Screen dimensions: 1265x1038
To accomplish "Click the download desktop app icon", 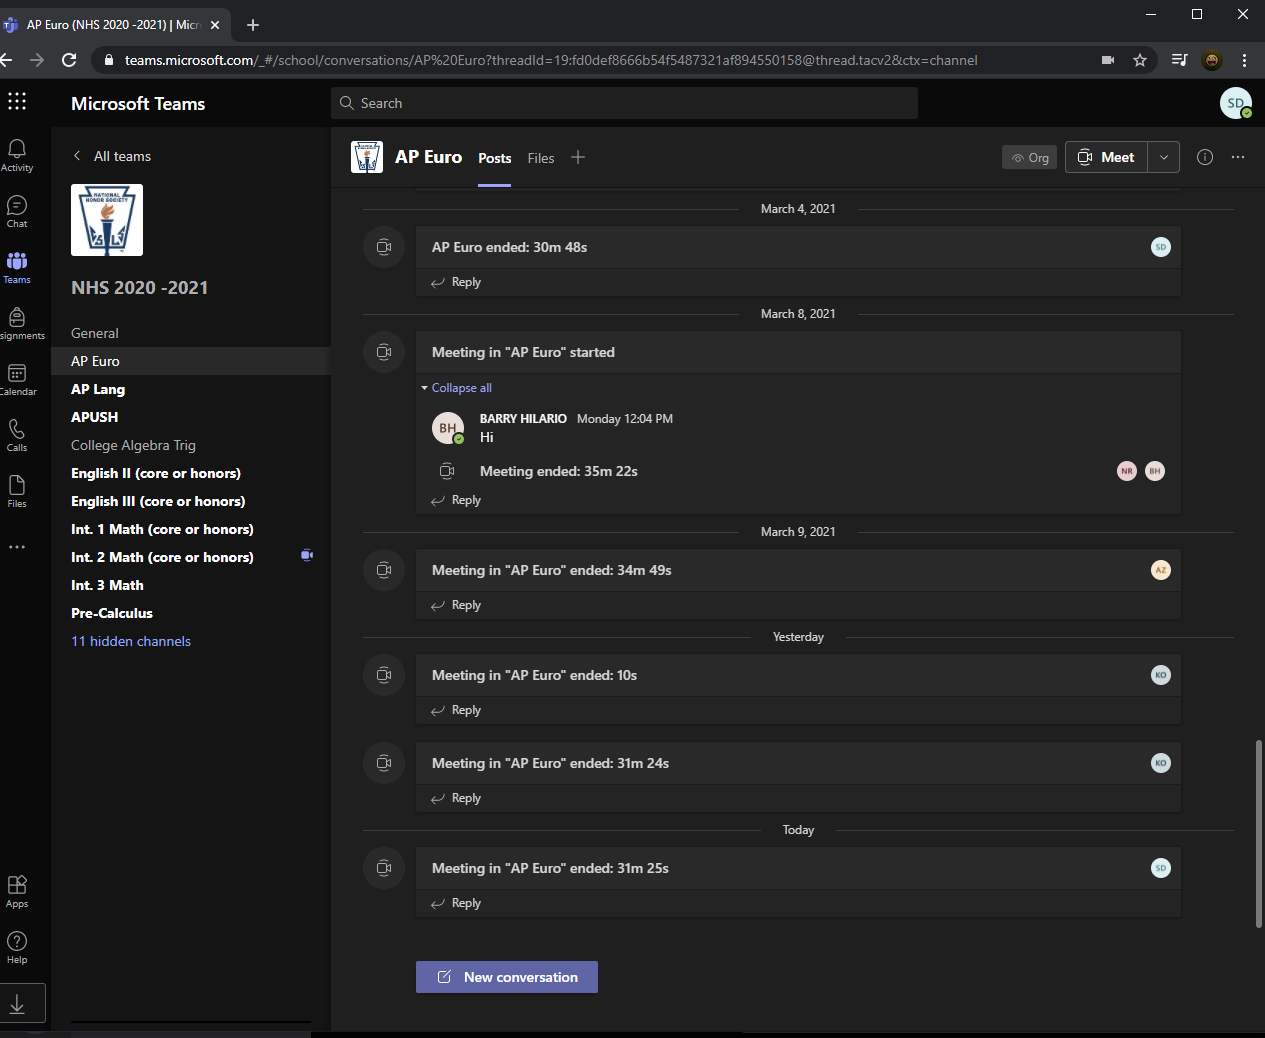I will click(17, 1004).
